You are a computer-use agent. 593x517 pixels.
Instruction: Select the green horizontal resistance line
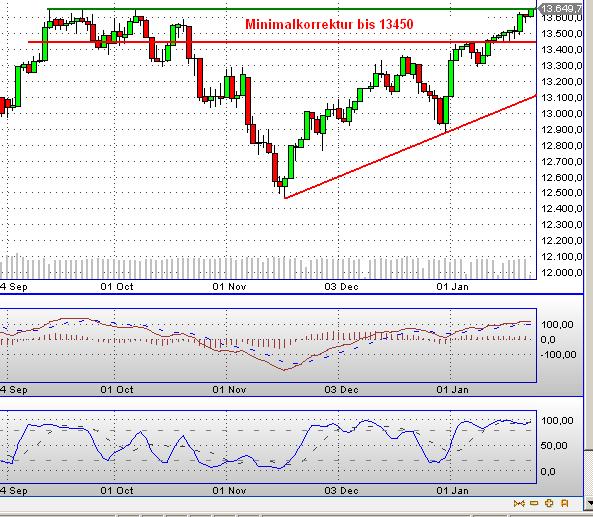pos(291,9)
